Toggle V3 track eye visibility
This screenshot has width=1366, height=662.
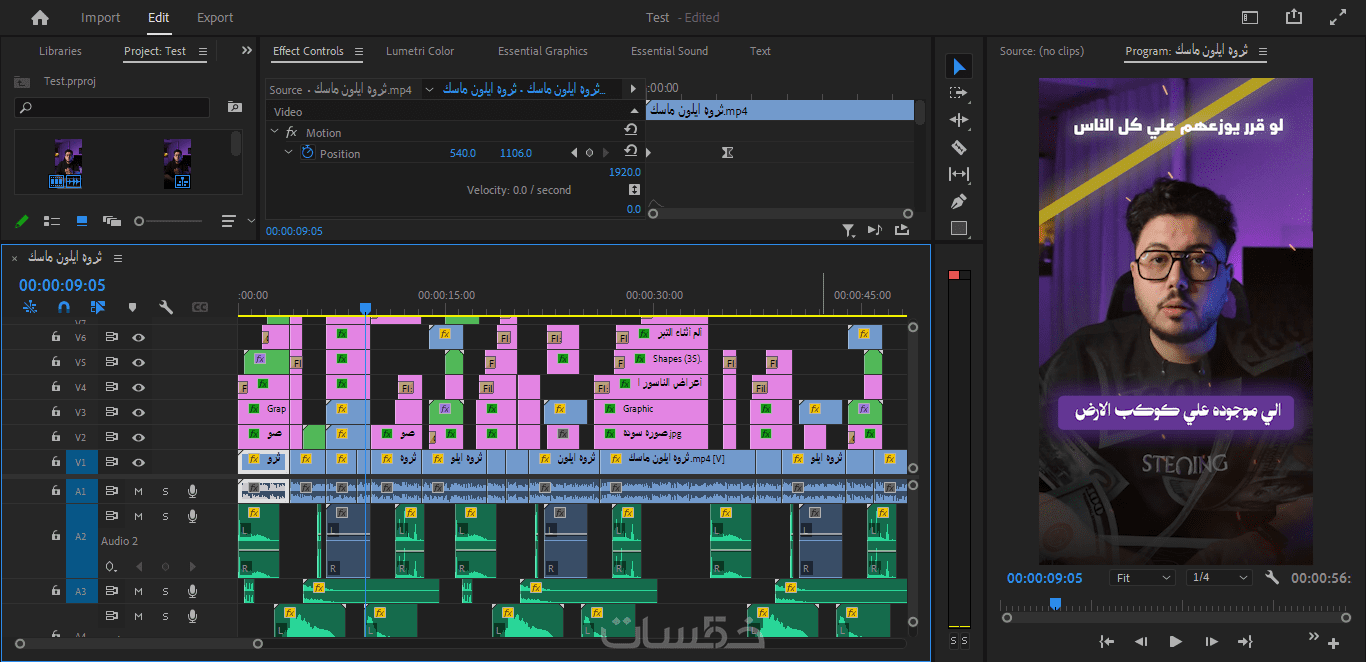point(138,412)
